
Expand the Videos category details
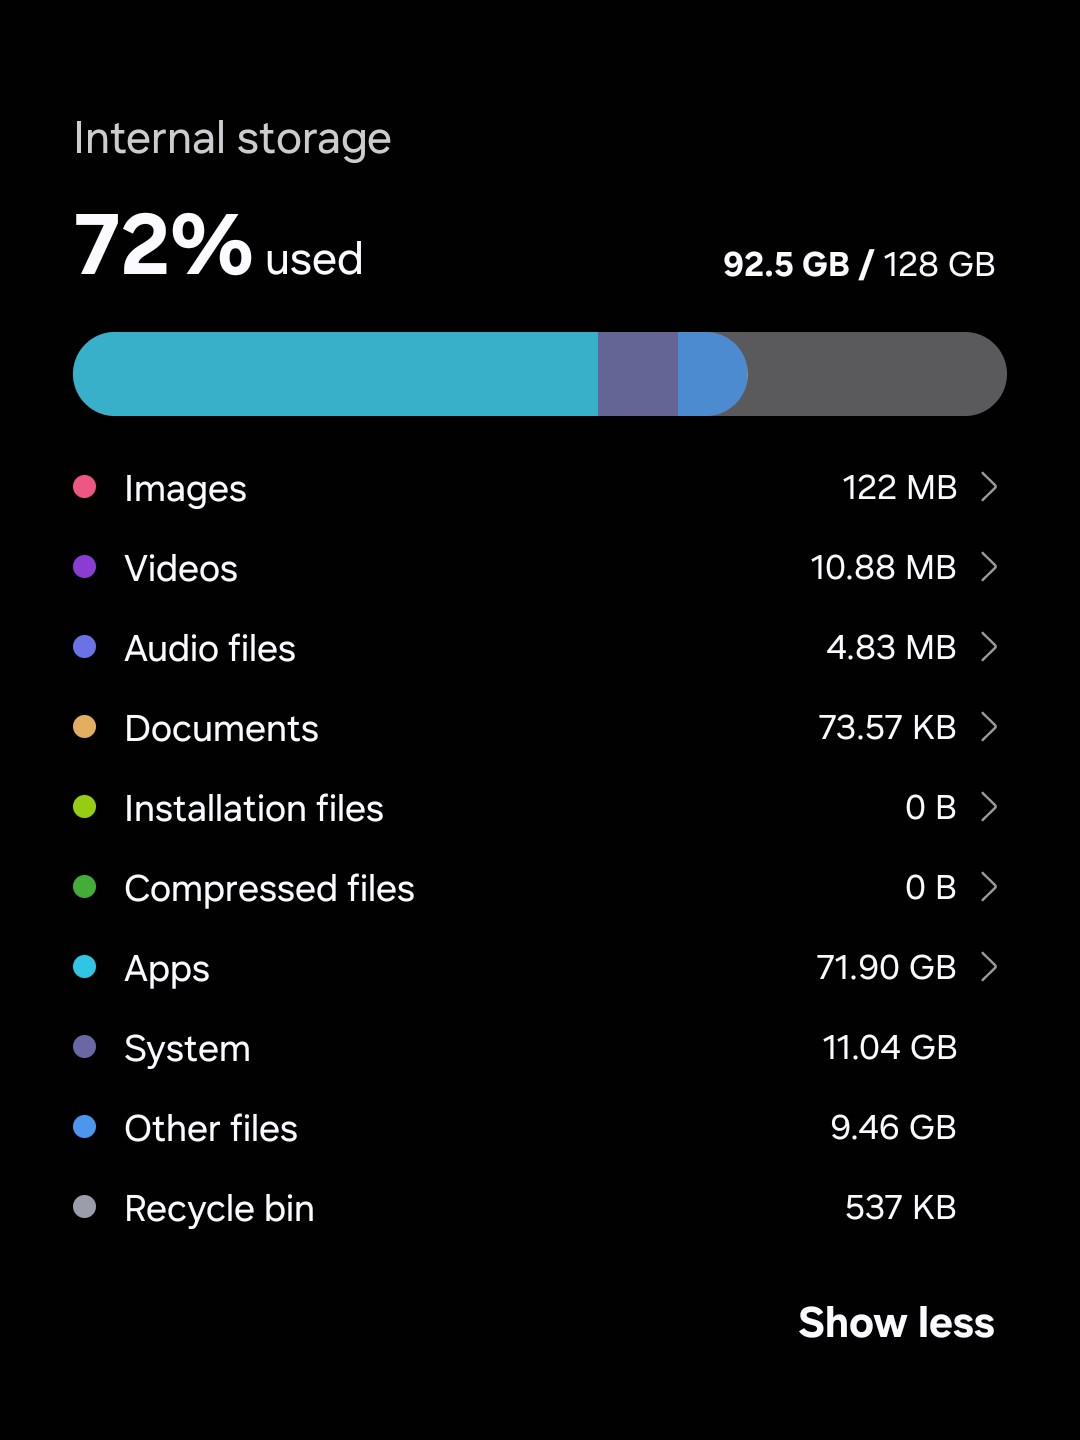(990, 567)
